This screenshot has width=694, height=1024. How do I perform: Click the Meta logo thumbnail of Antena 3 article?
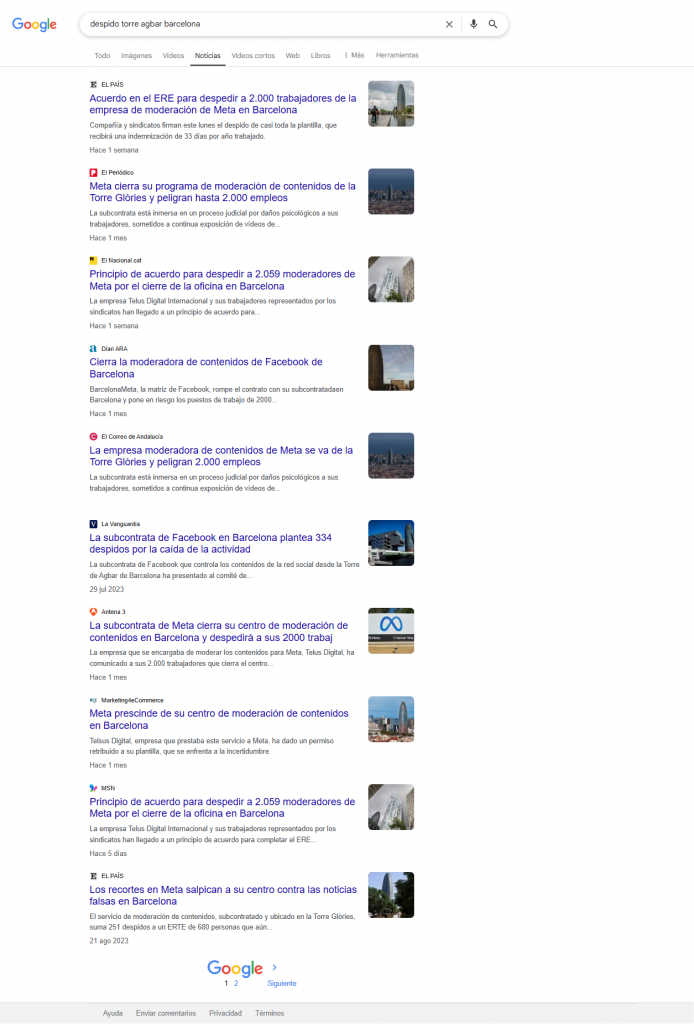point(391,631)
